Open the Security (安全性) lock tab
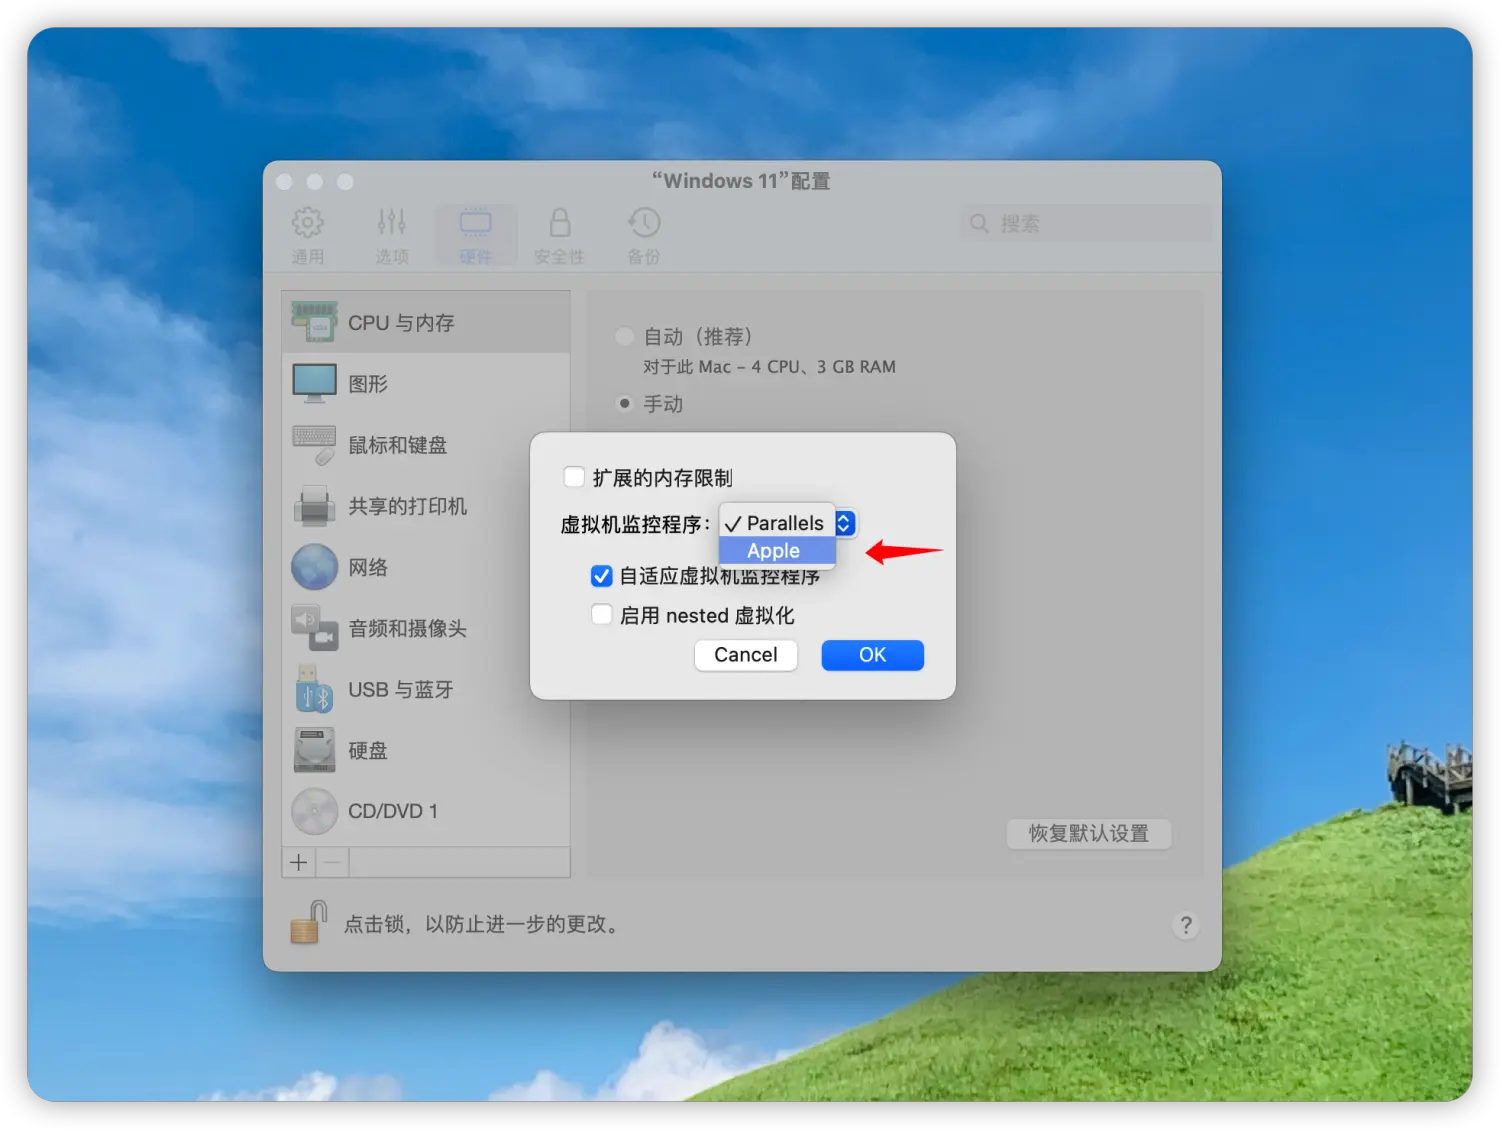This screenshot has width=1500, height=1129. pyautogui.click(x=559, y=235)
